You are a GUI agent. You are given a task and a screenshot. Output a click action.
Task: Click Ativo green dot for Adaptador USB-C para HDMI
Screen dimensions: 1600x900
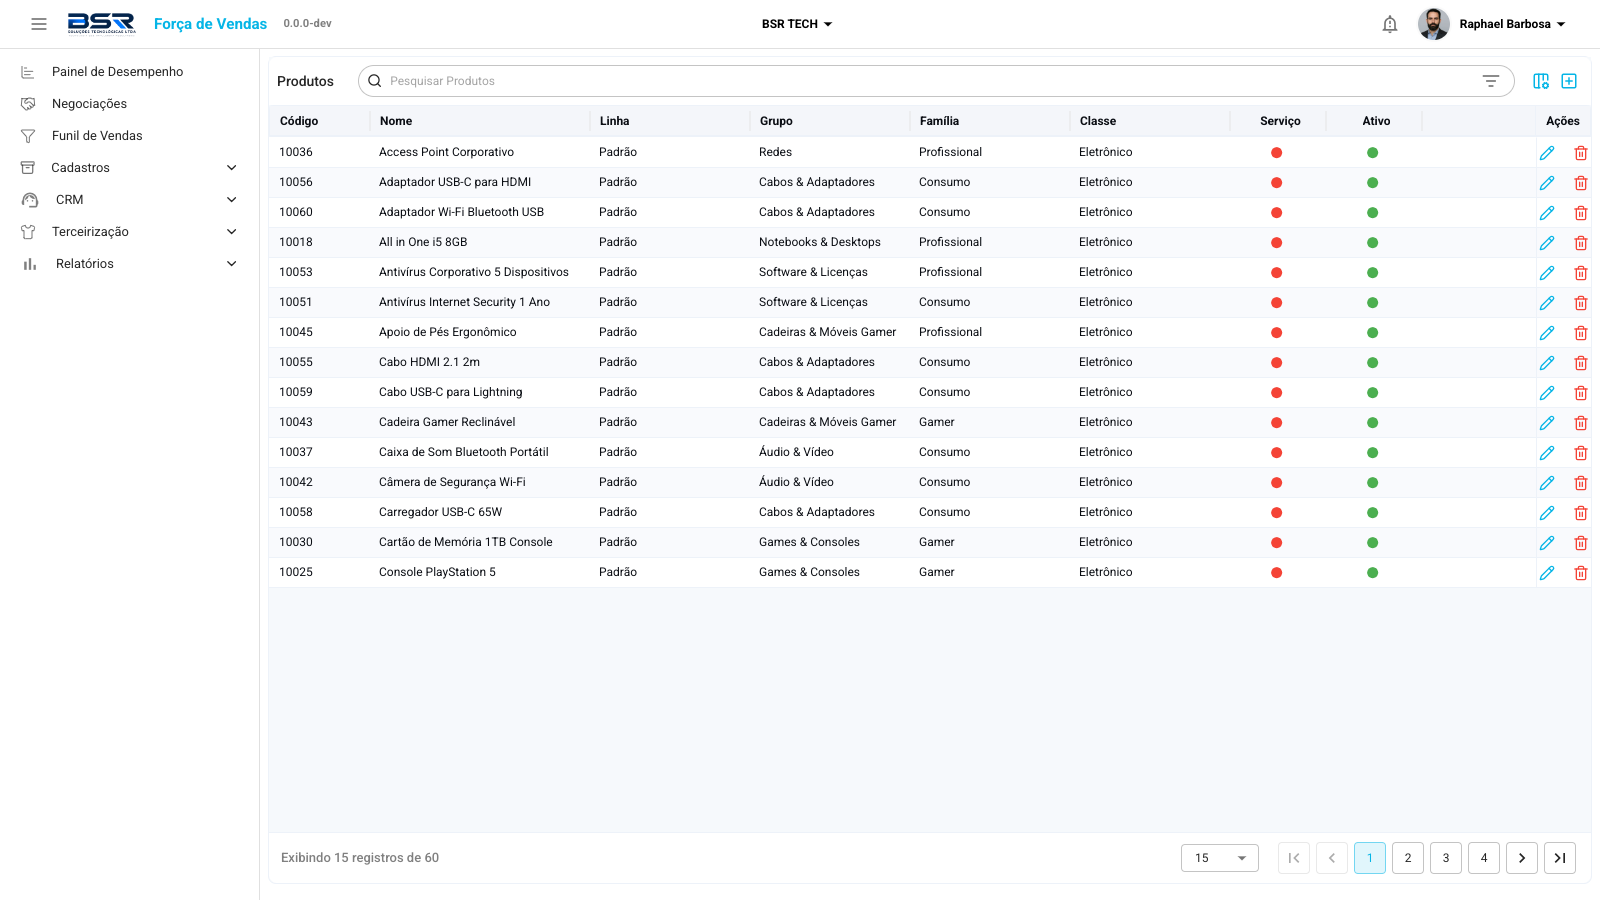1373,183
